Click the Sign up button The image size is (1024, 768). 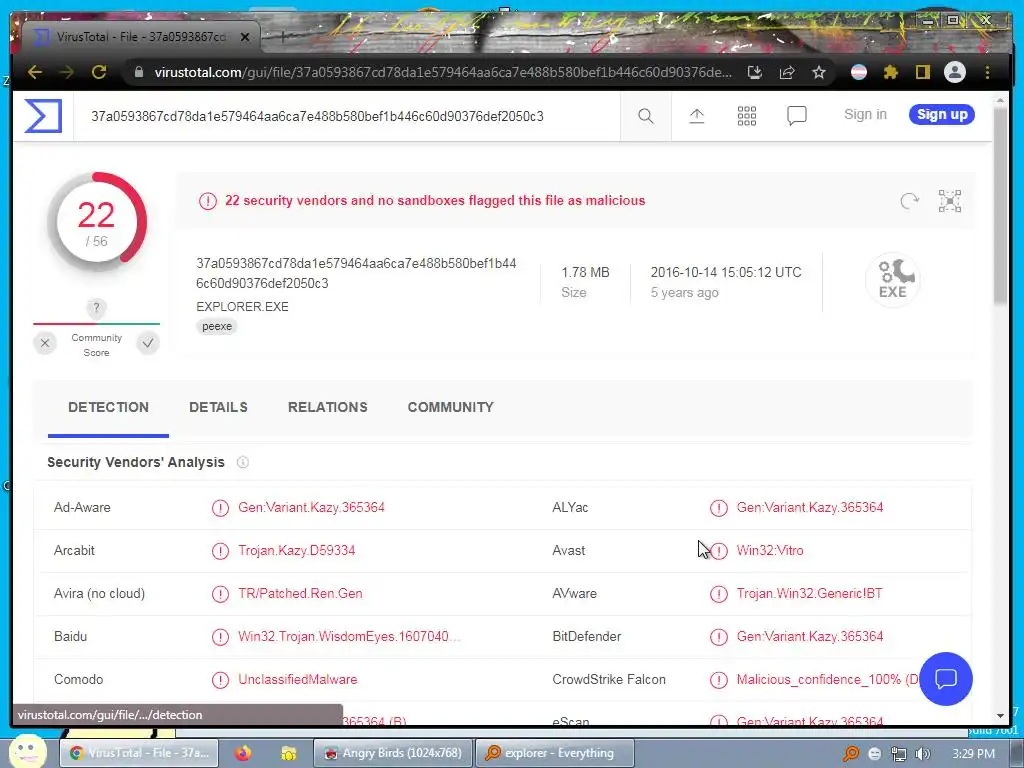pos(942,114)
